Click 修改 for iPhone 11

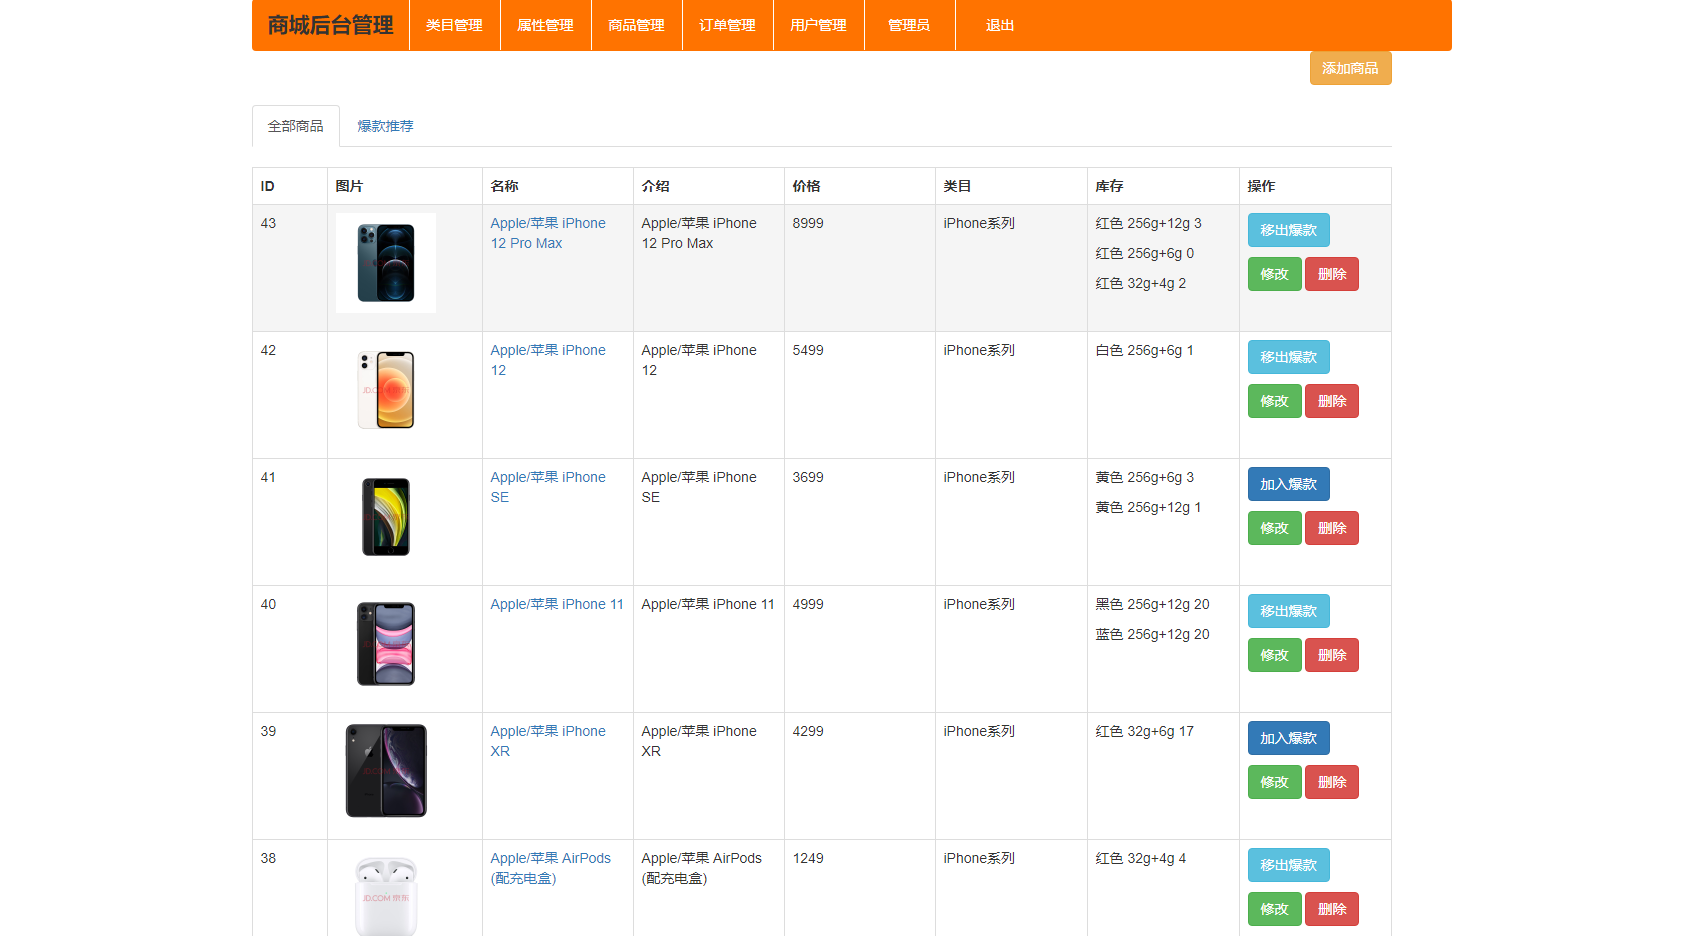[1274, 655]
